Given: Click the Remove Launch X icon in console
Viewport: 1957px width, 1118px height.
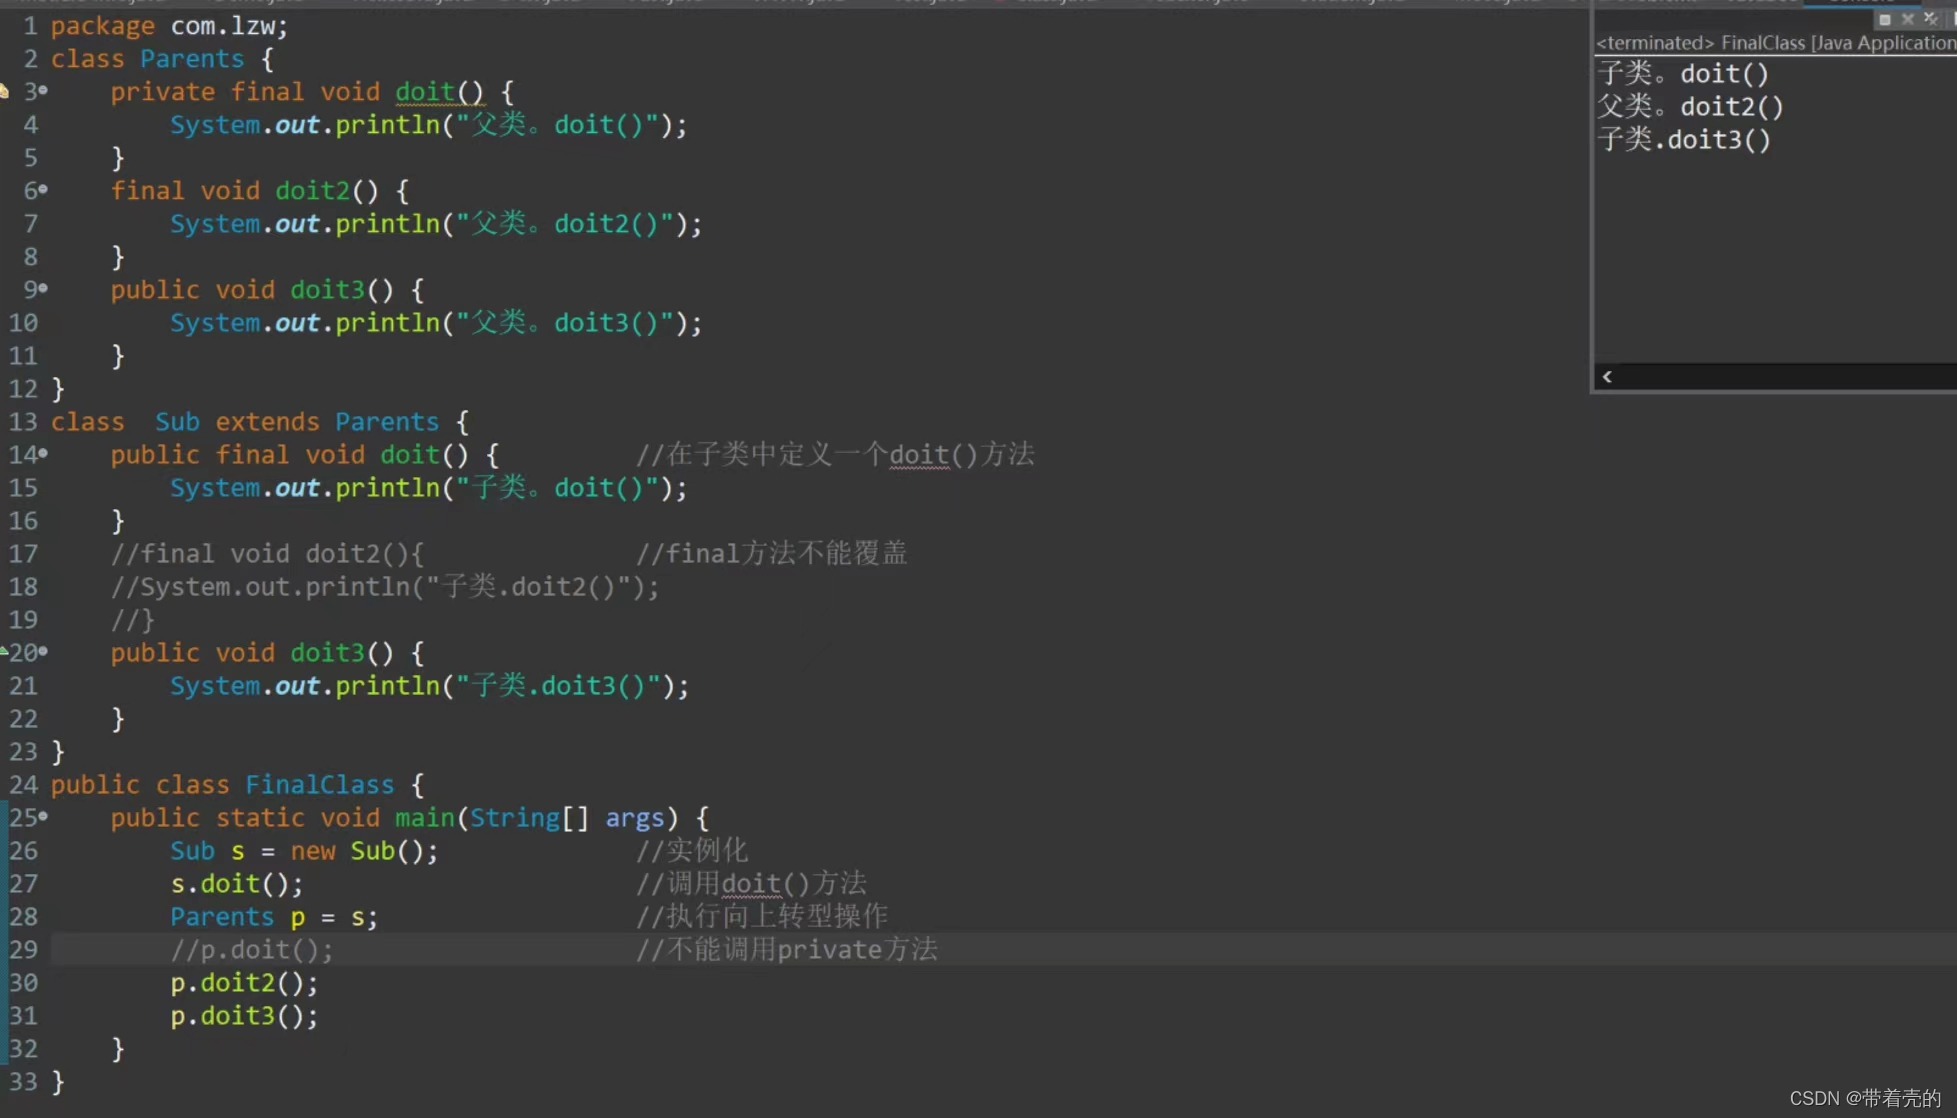Looking at the screenshot, I should (1907, 19).
